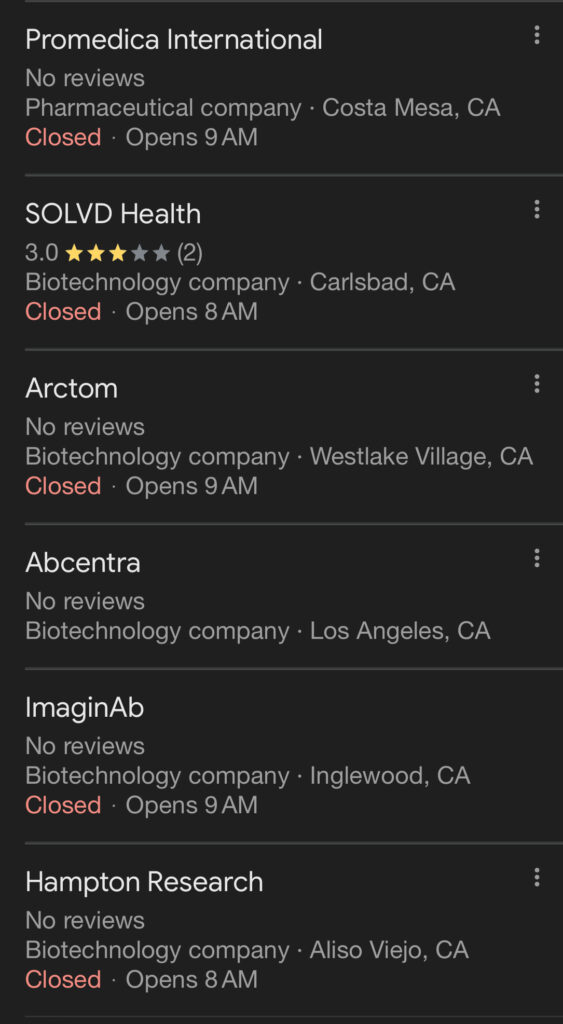Image resolution: width=563 pixels, height=1024 pixels.
Task: Open more options for Abcentra listing
Action: click(x=536, y=558)
